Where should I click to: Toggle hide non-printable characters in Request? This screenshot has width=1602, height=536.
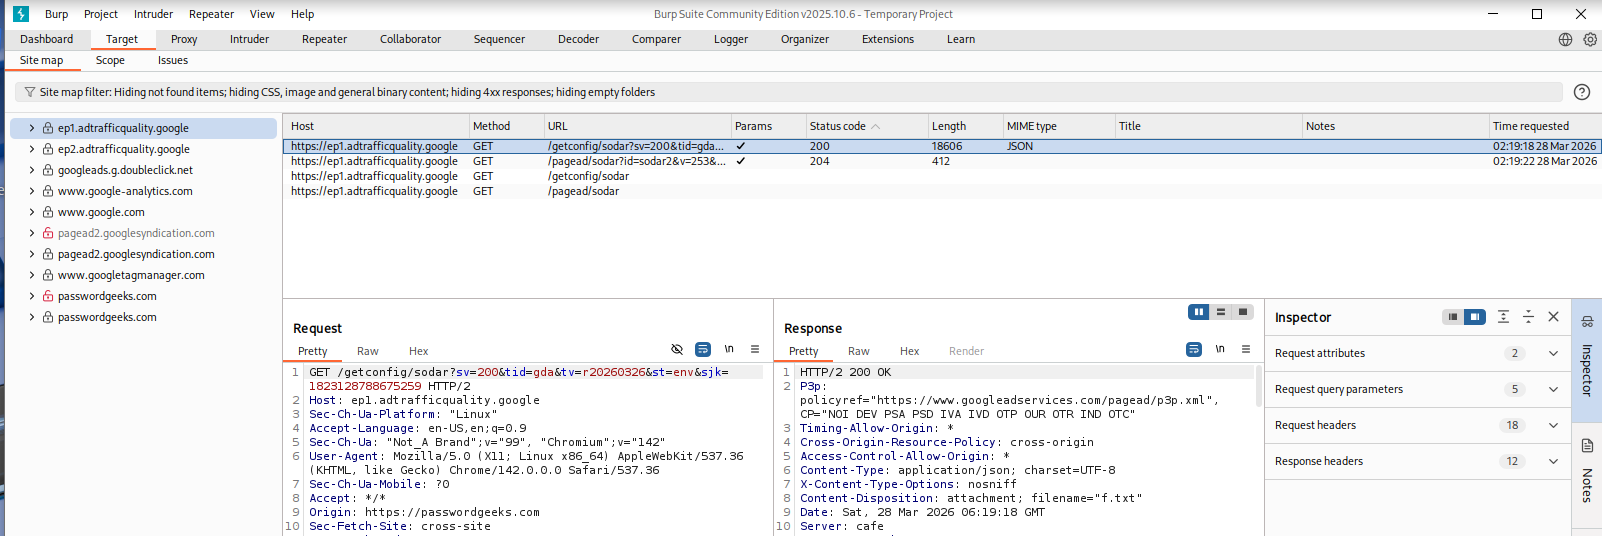point(677,349)
